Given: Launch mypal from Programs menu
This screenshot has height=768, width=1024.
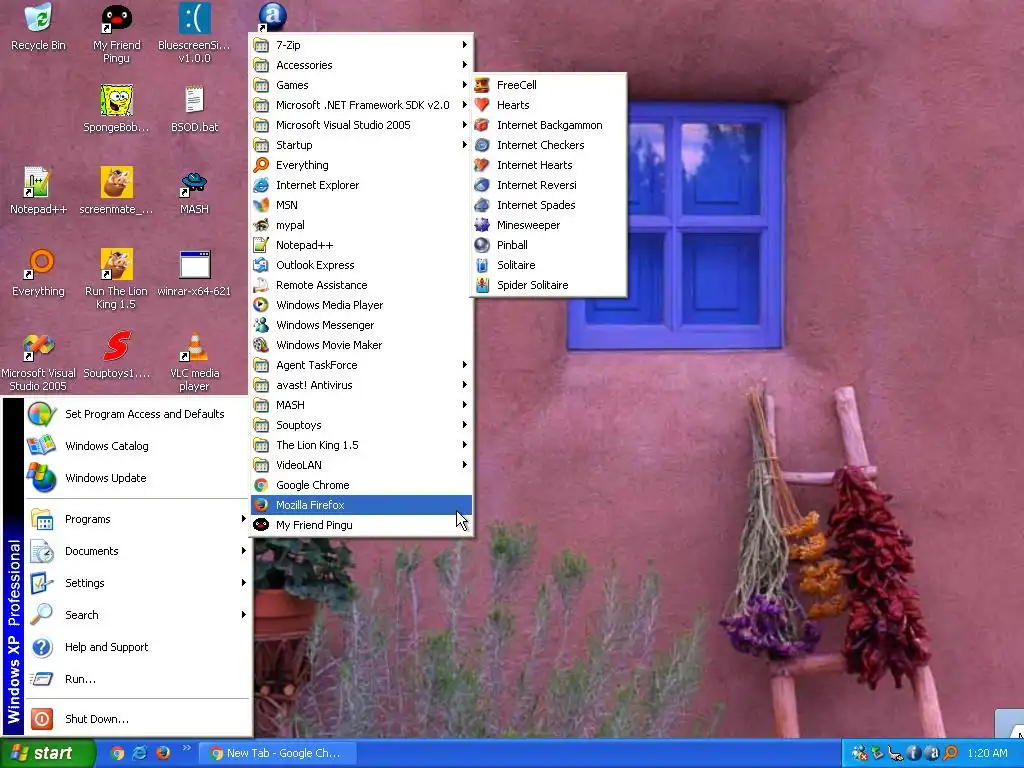Looking at the screenshot, I should click(361, 225).
